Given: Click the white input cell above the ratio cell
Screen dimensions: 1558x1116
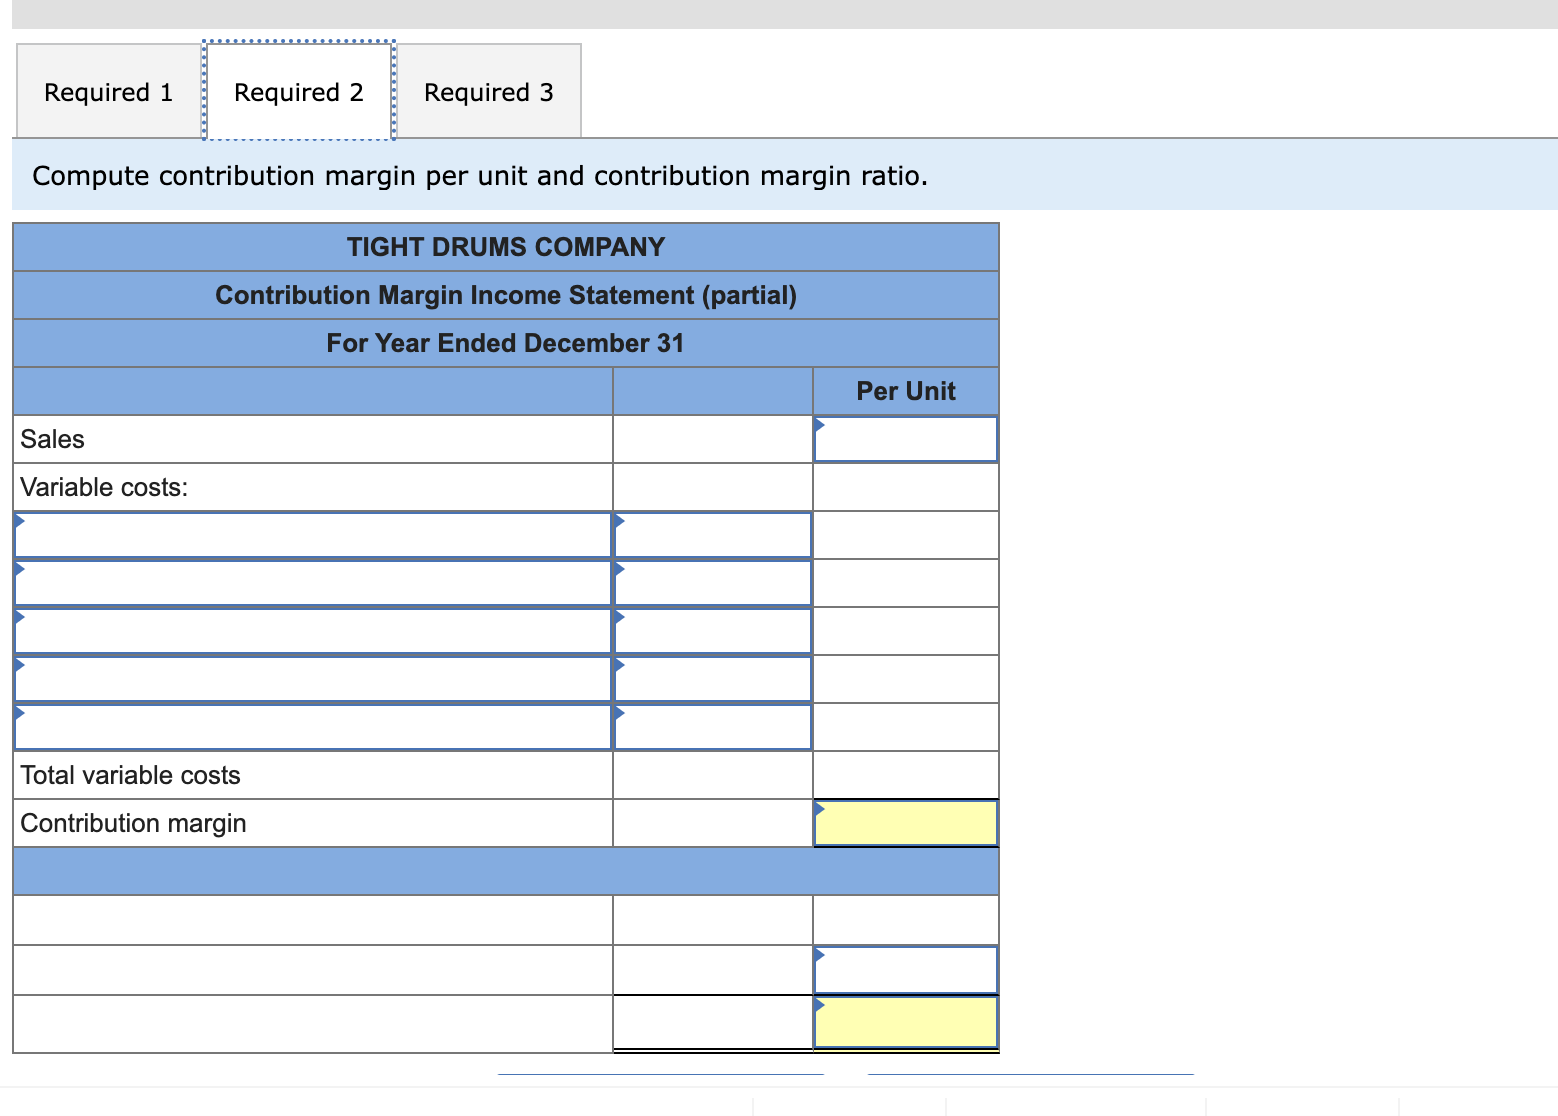Looking at the screenshot, I should tap(904, 969).
